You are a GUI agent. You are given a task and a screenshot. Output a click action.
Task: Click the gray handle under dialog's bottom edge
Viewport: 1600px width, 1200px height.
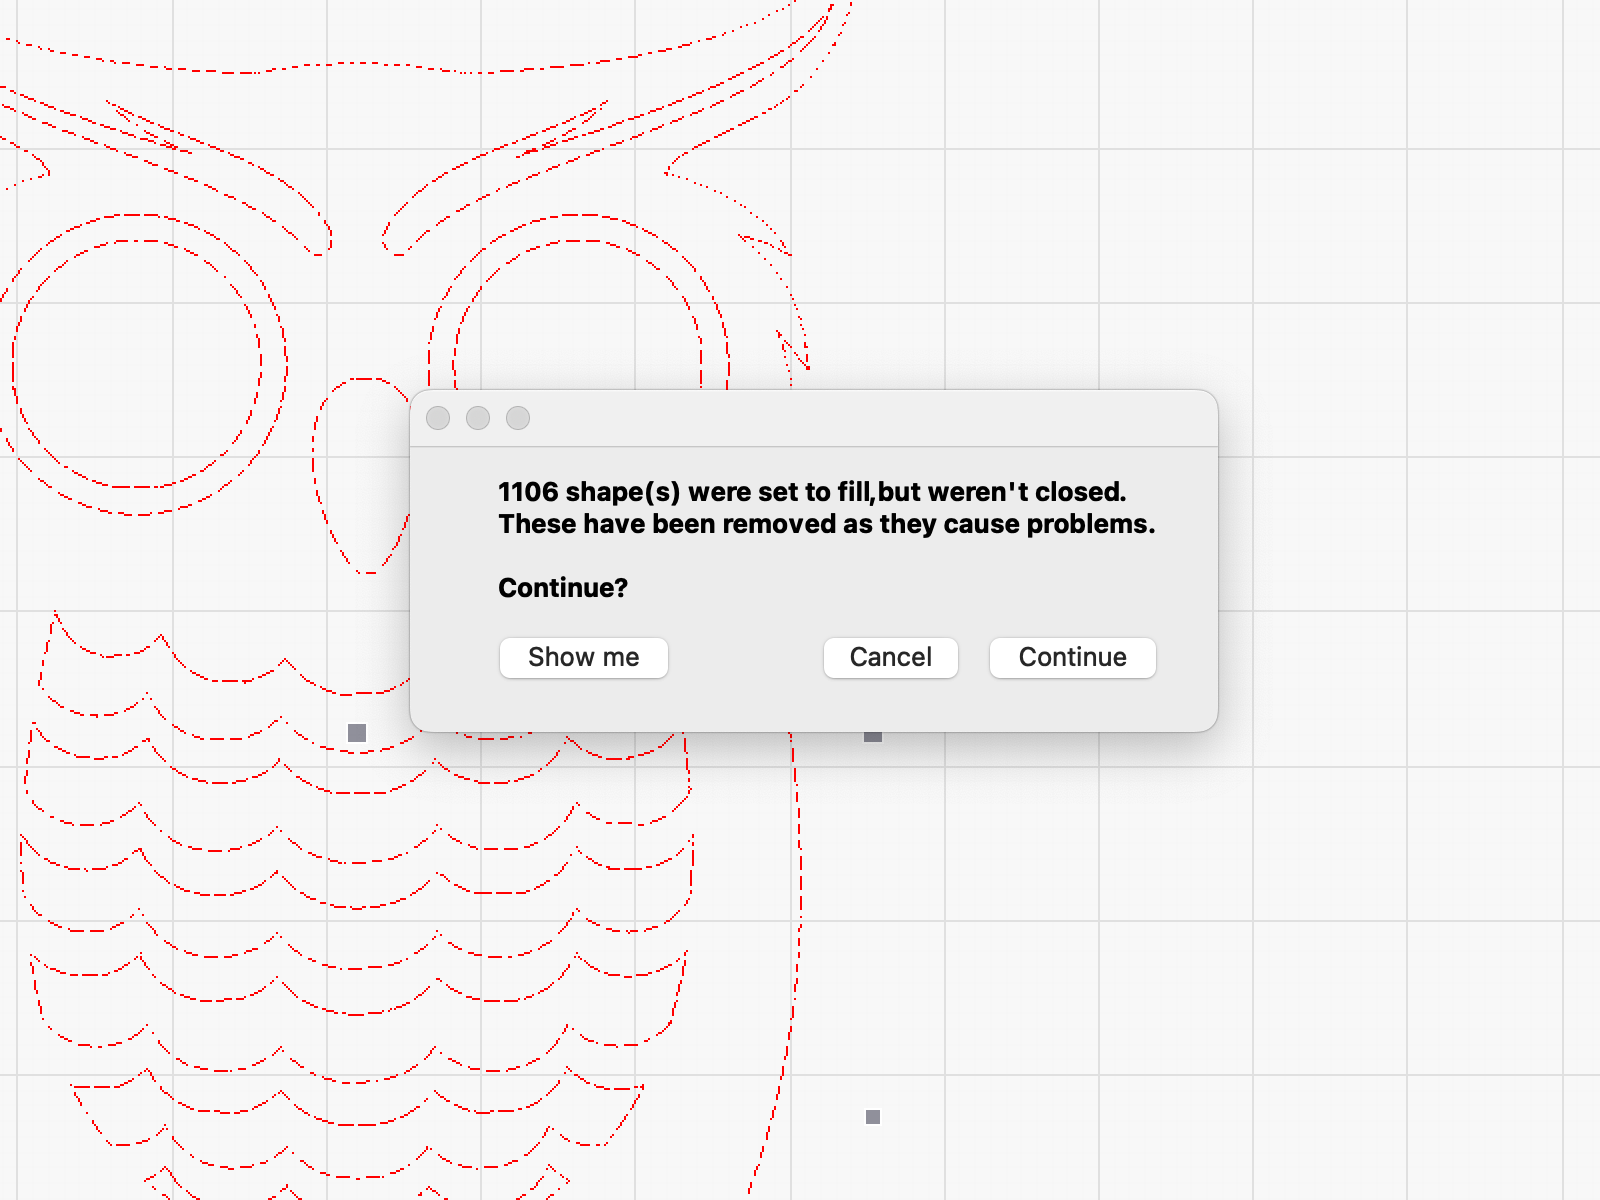coord(873,736)
